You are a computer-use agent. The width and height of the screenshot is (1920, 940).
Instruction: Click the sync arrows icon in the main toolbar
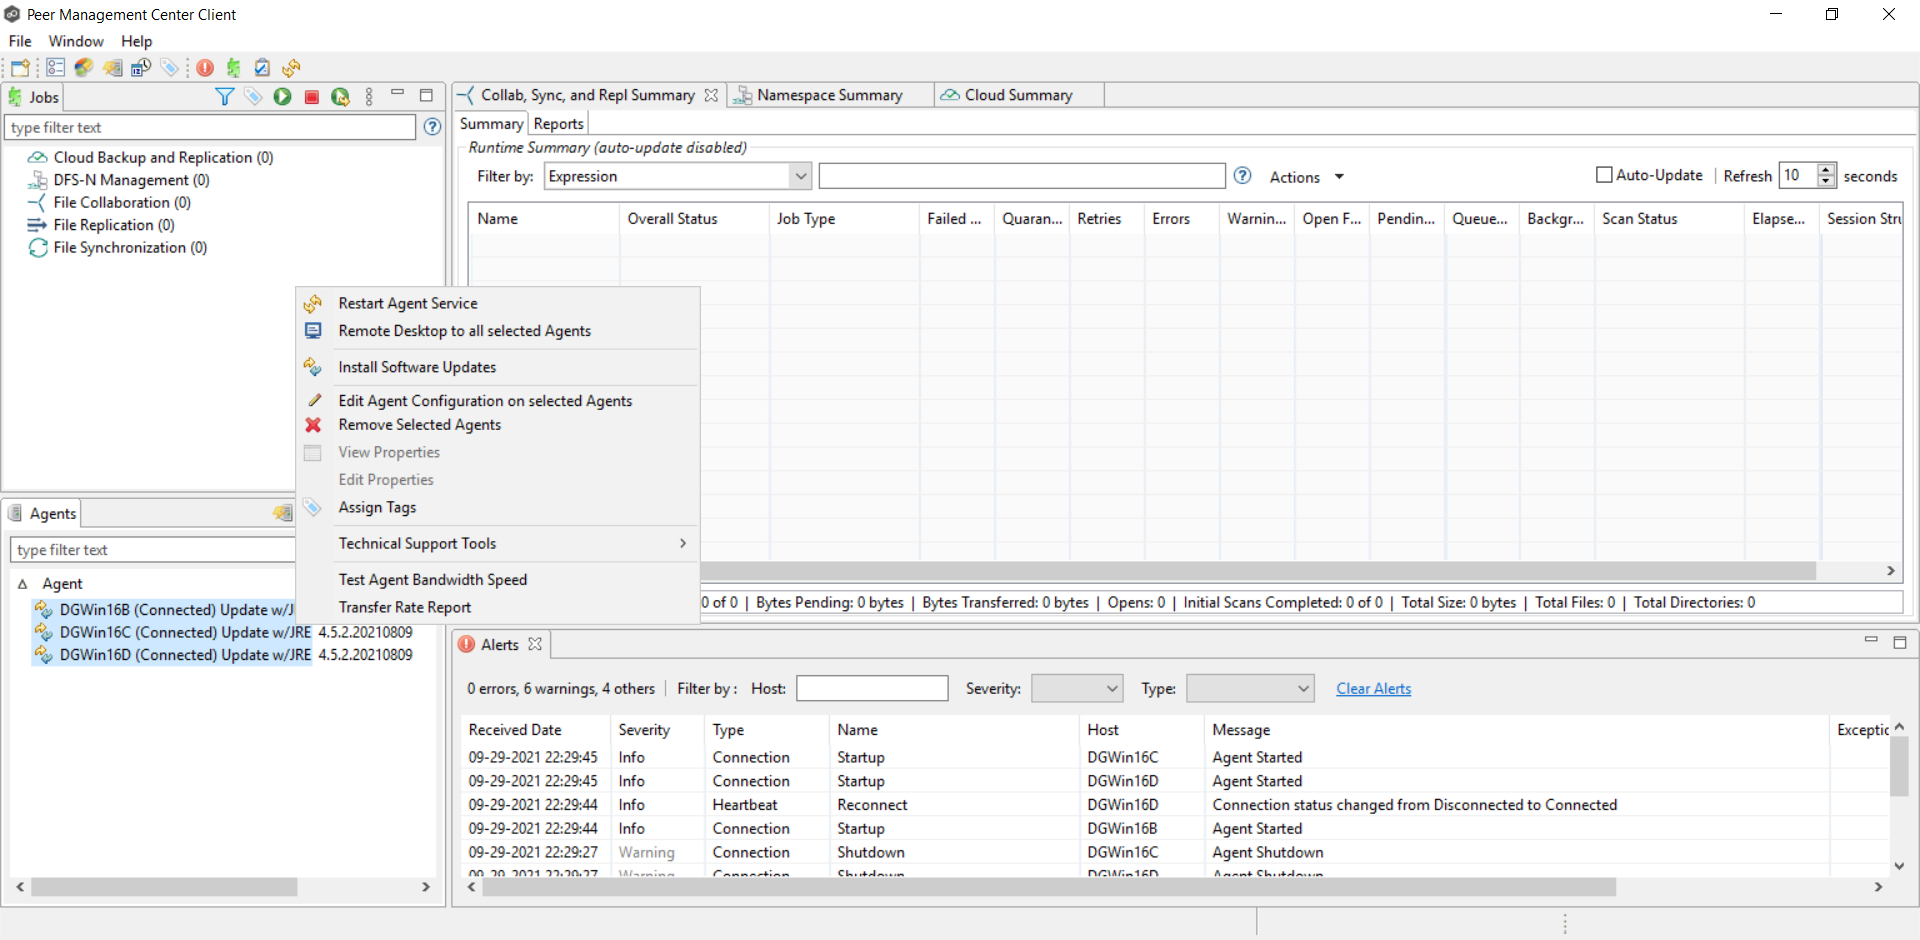[x=291, y=67]
